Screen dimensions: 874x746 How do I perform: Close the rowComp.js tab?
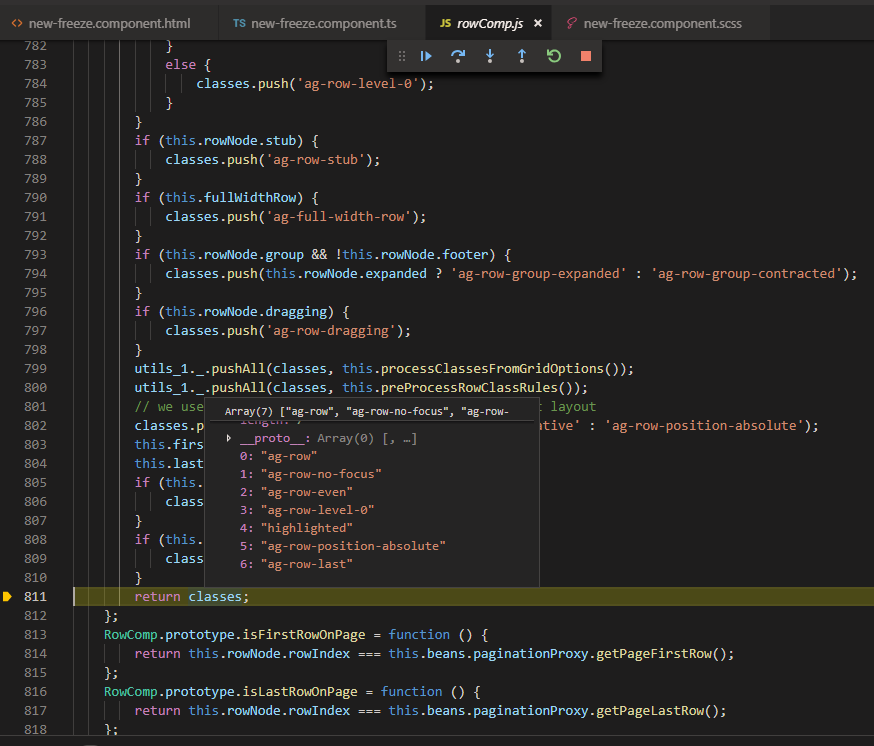click(537, 23)
